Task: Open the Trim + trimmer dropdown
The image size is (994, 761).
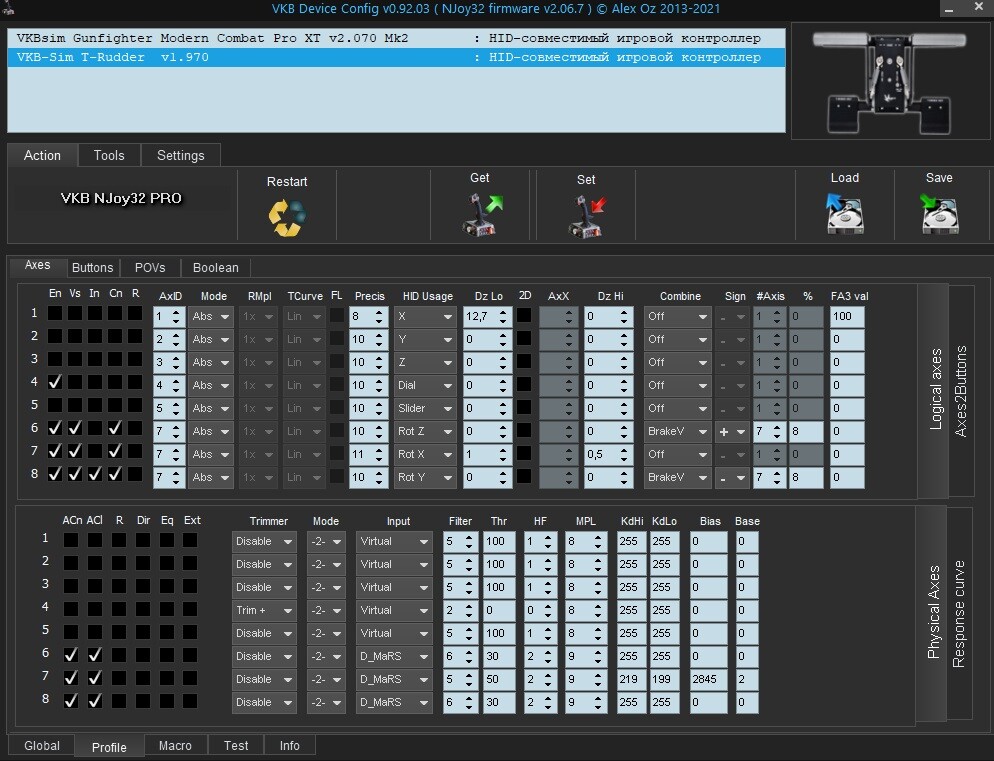Action: click(x=264, y=610)
